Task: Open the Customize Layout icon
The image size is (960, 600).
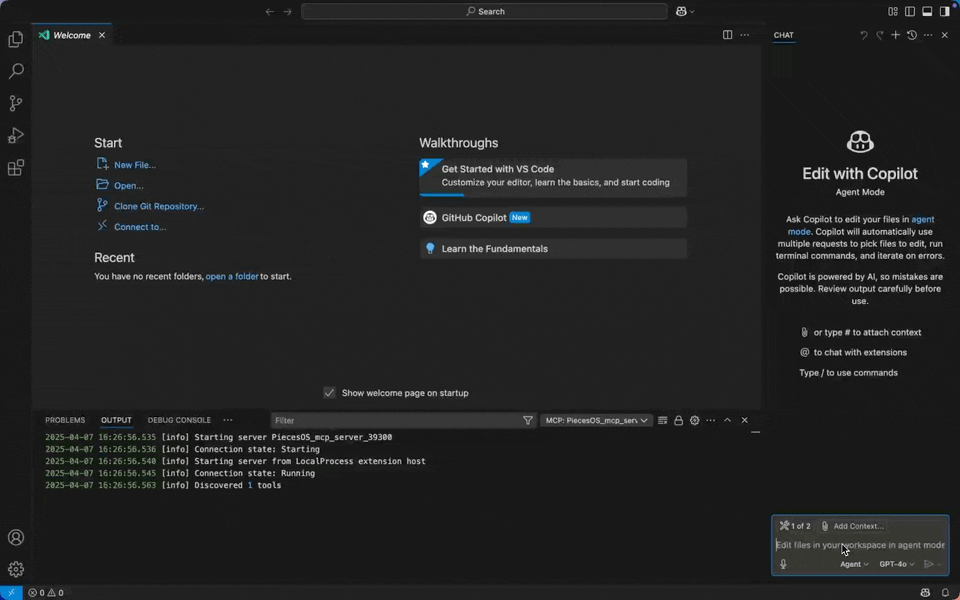Action: point(893,12)
